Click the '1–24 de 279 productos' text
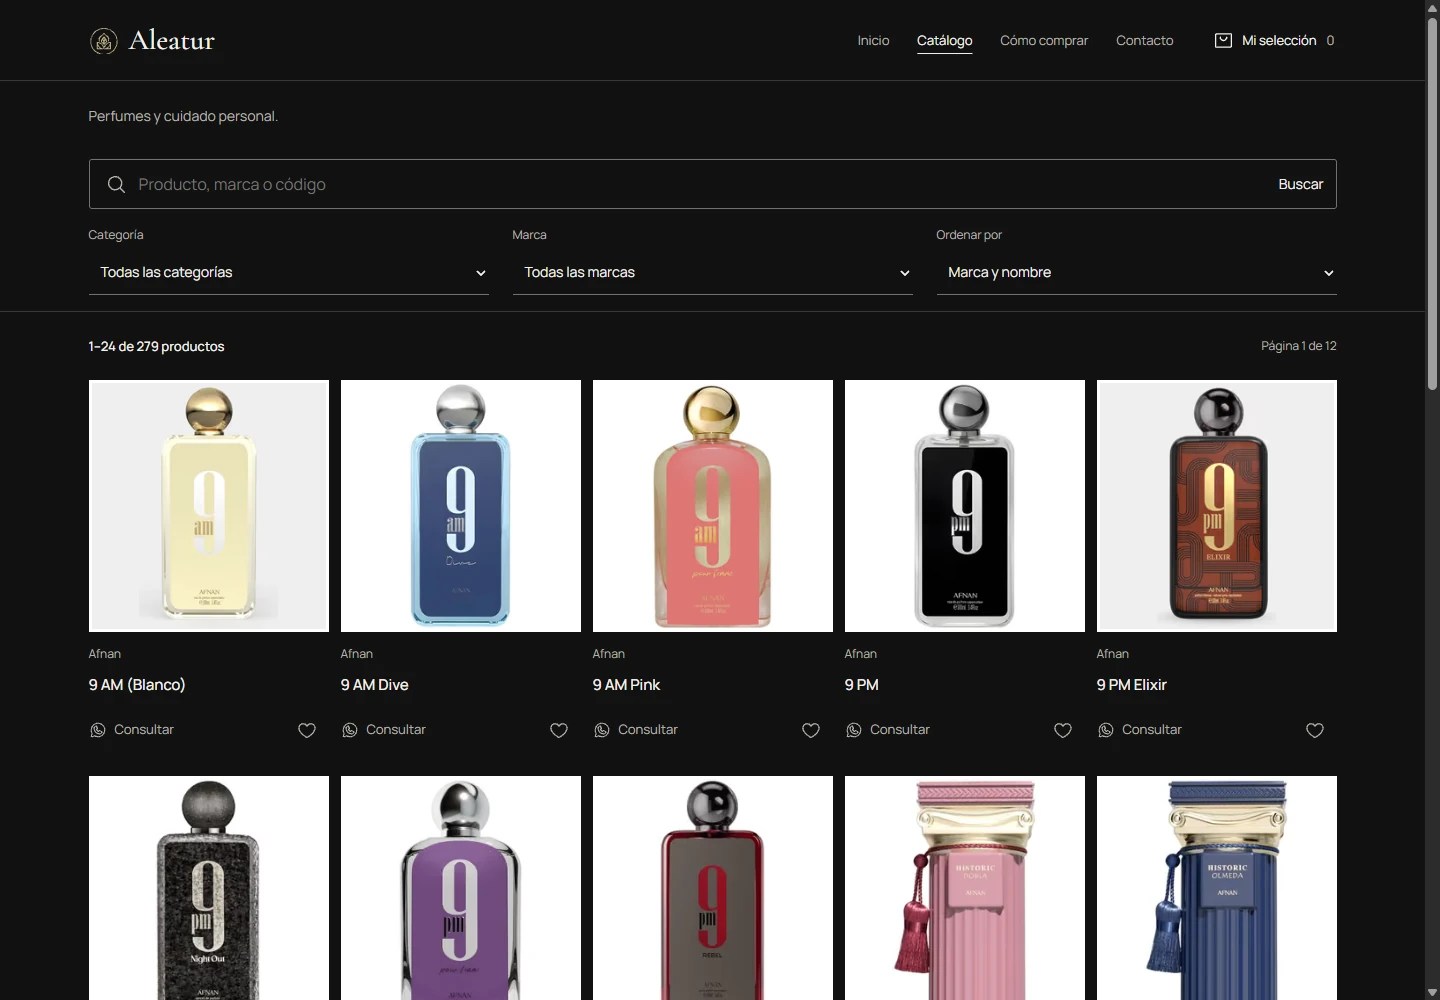The image size is (1440, 1000). [157, 347]
